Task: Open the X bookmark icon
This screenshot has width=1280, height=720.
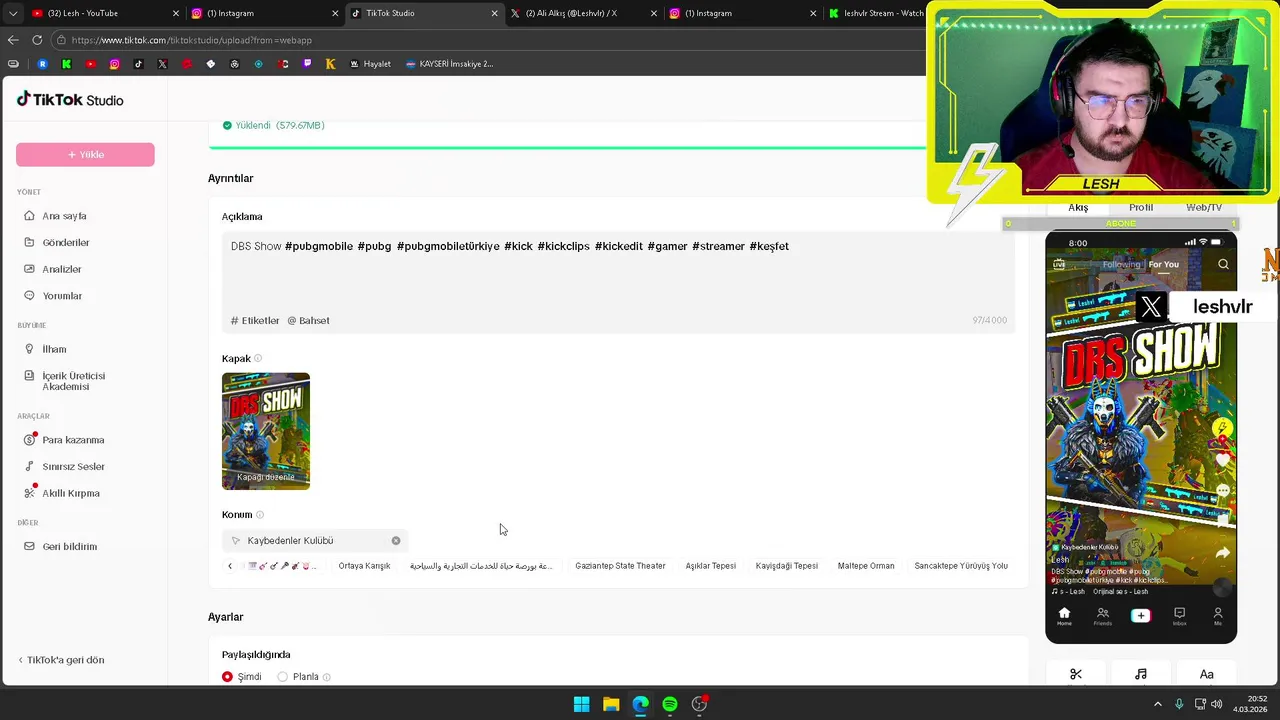Action: pos(163,64)
